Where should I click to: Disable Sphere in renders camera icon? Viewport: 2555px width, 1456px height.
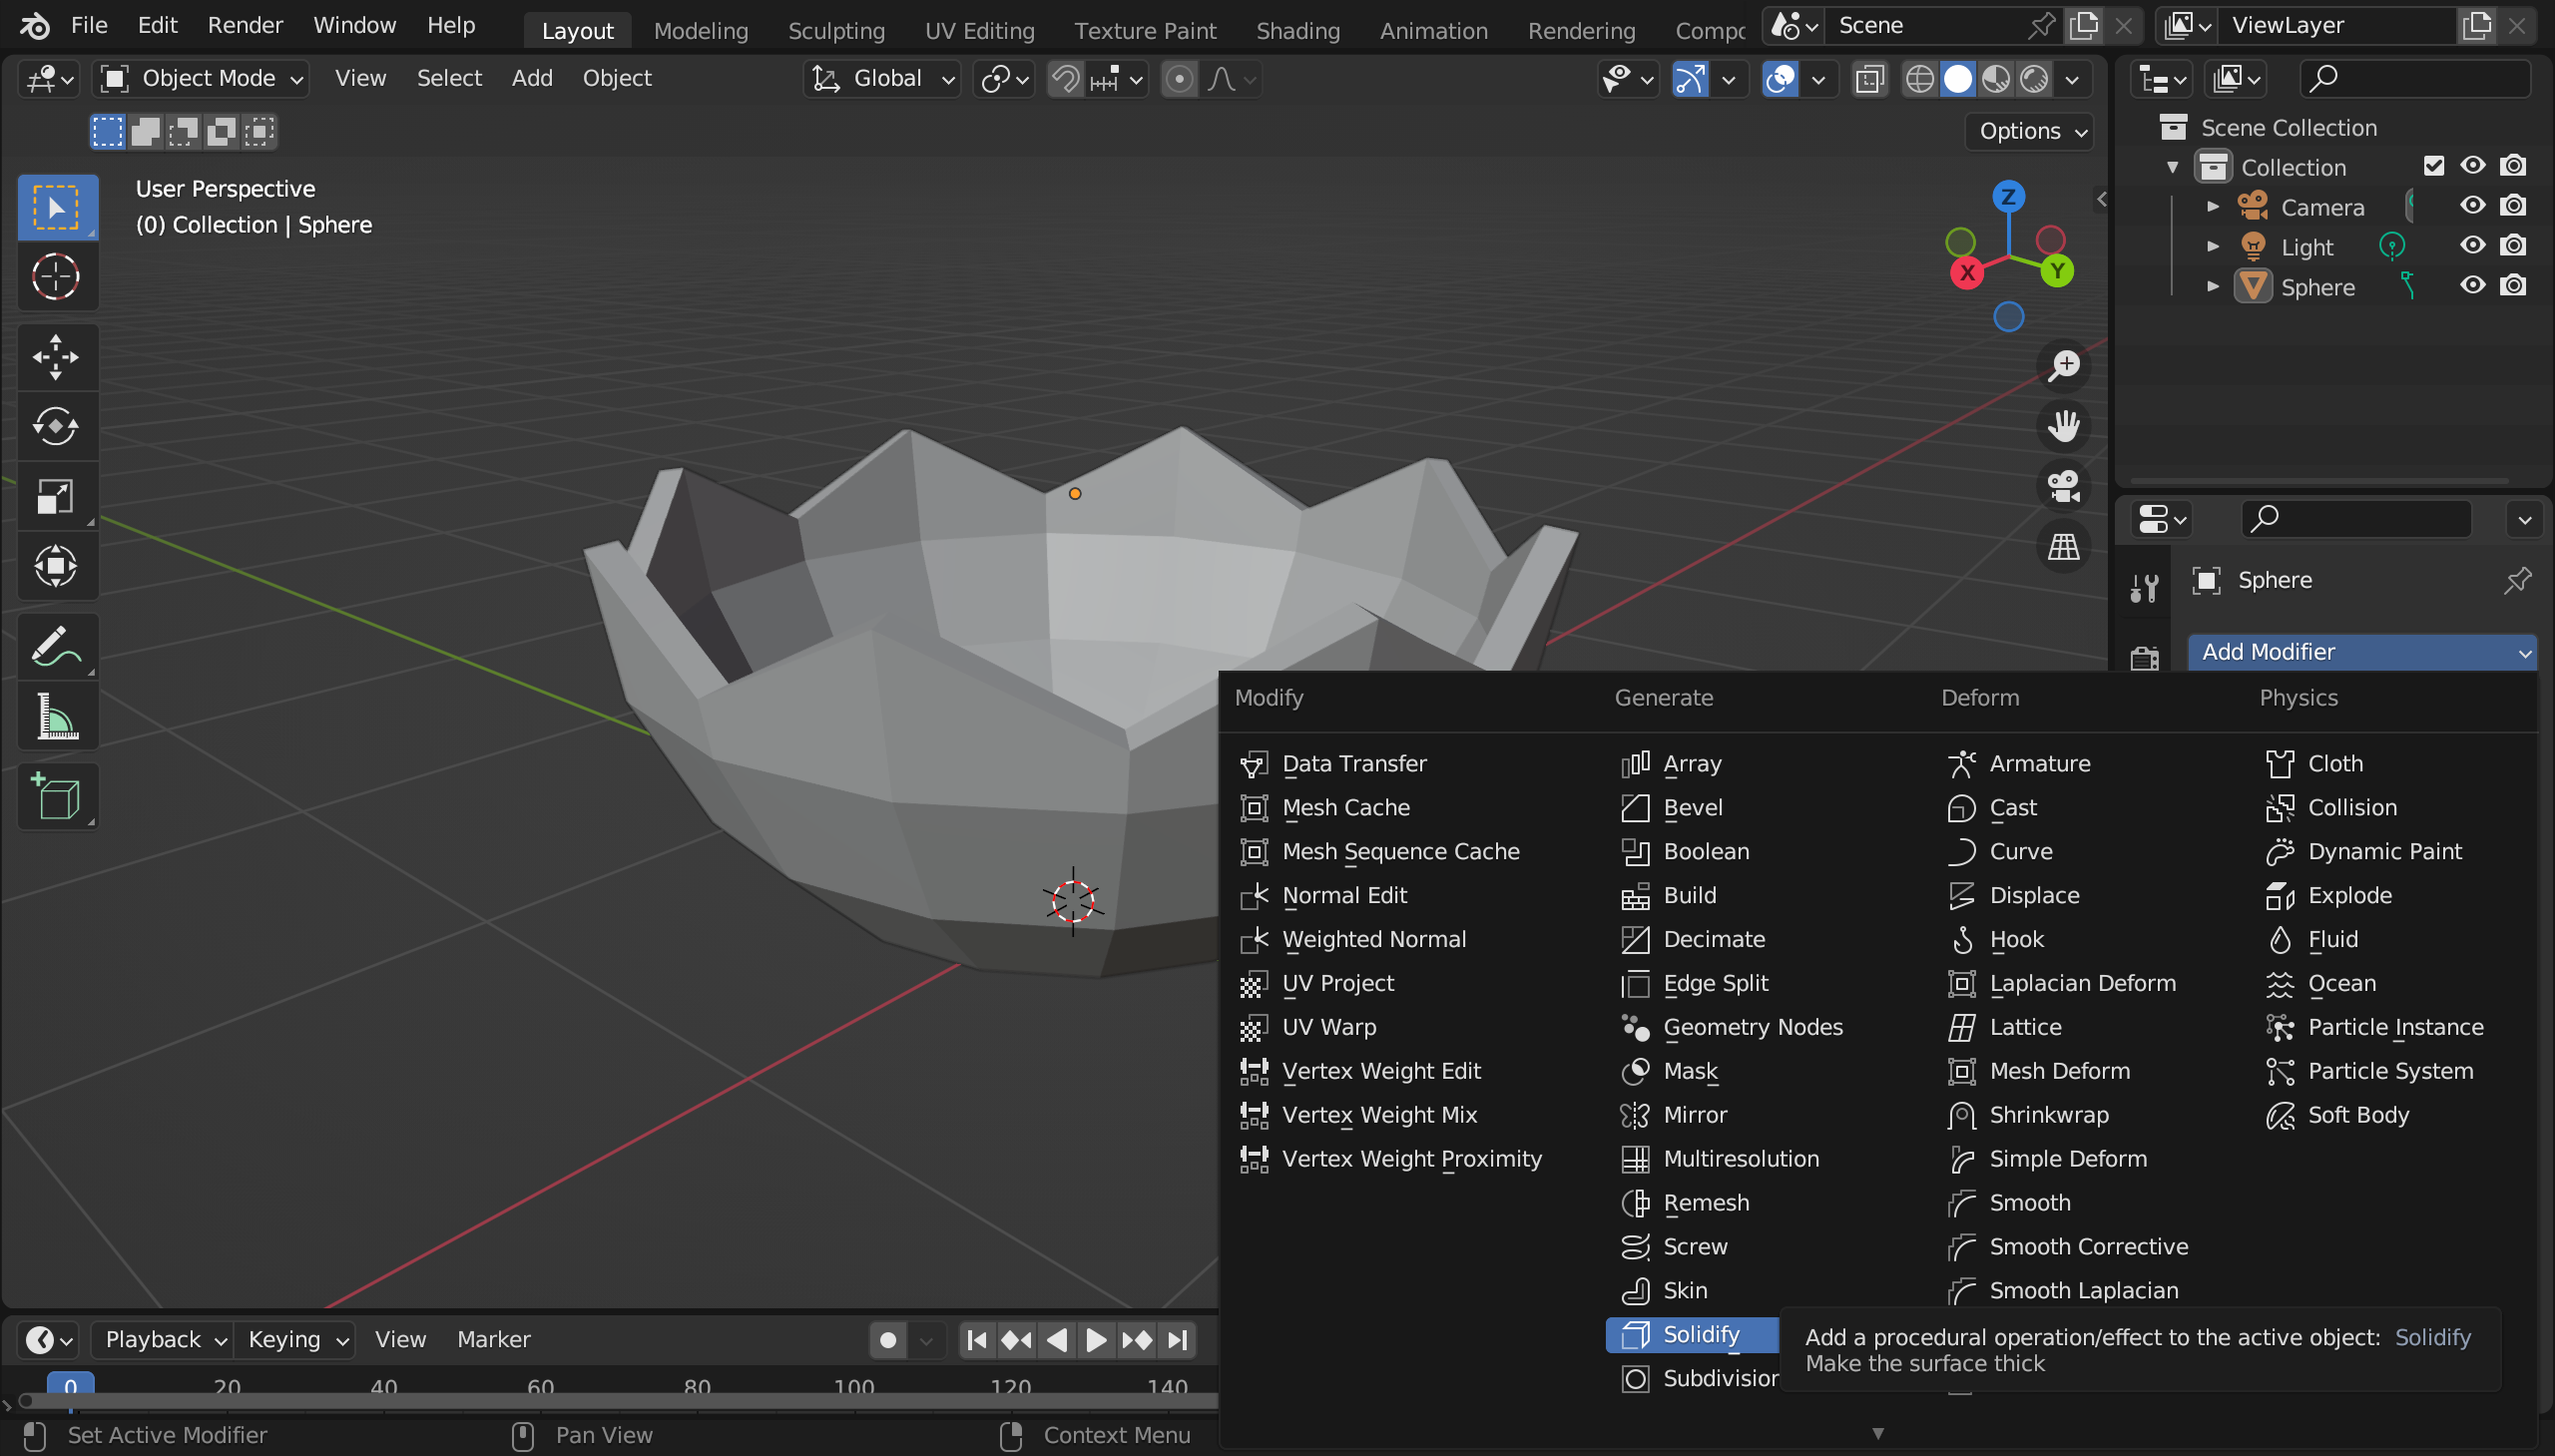(x=2513, y=286)
